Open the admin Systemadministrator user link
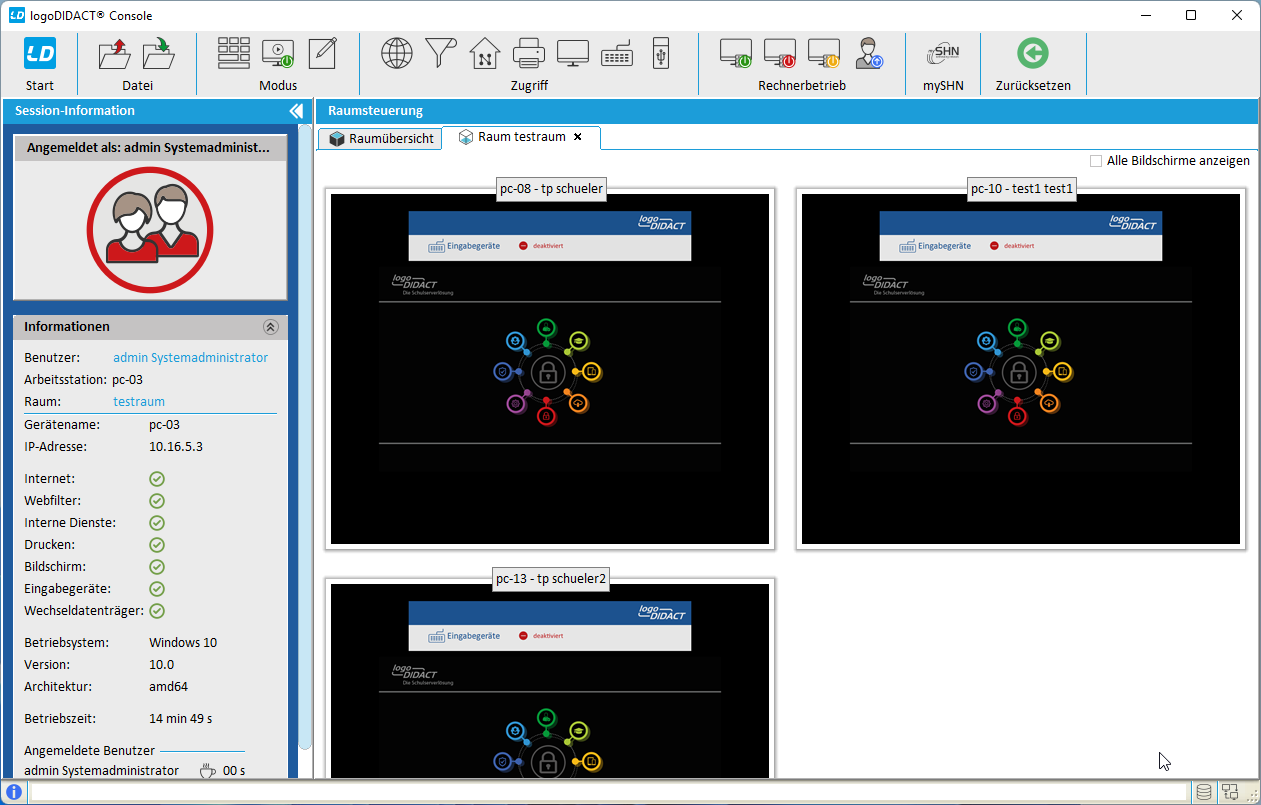The width and height of the screenshot is (1261, 805). pyautogui.click(x=190, y=358)
